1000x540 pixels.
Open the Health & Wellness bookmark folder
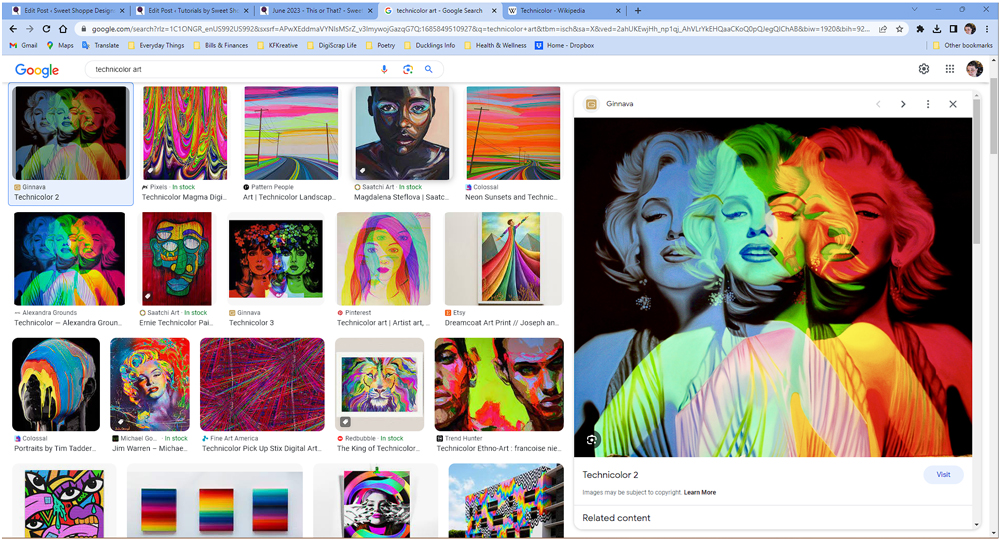click(x=495, y=45)
